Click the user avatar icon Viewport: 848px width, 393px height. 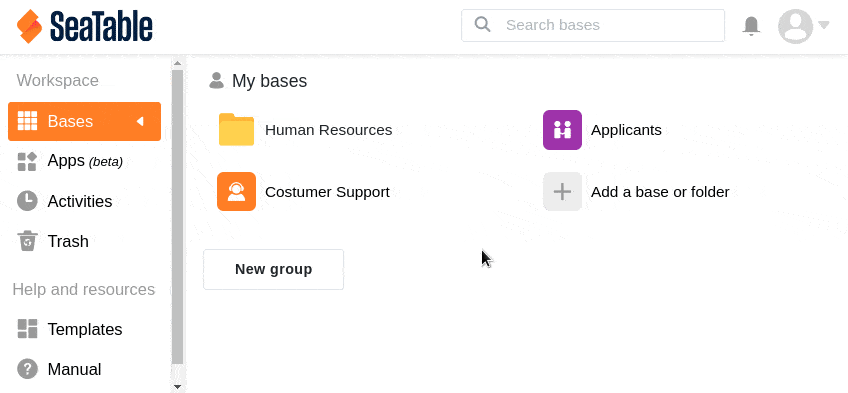click(x=795, y=26)
